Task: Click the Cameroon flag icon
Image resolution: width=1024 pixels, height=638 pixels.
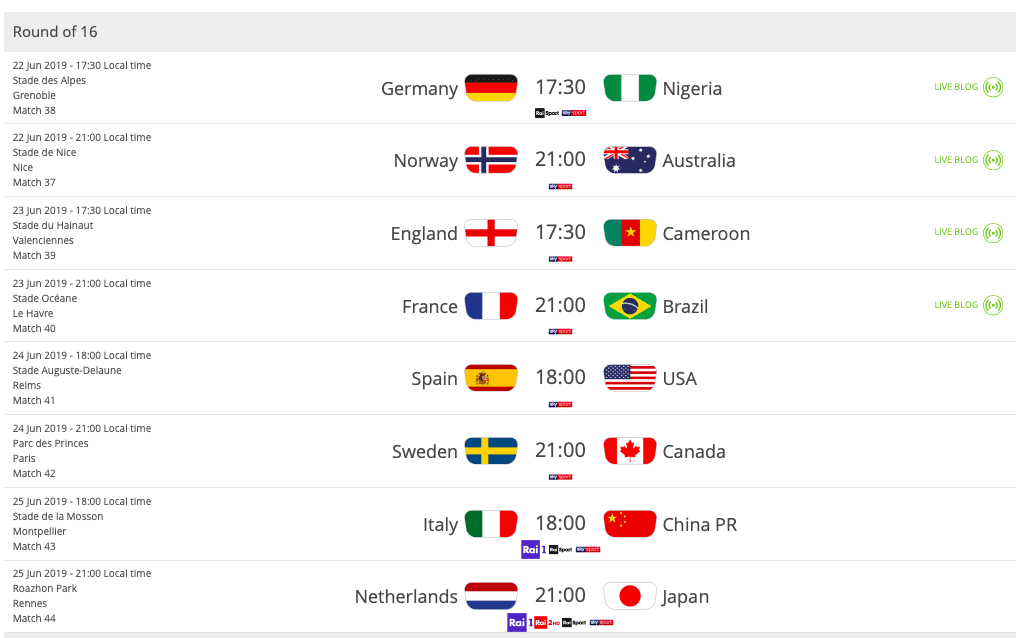Action: [x=630, y=233]
